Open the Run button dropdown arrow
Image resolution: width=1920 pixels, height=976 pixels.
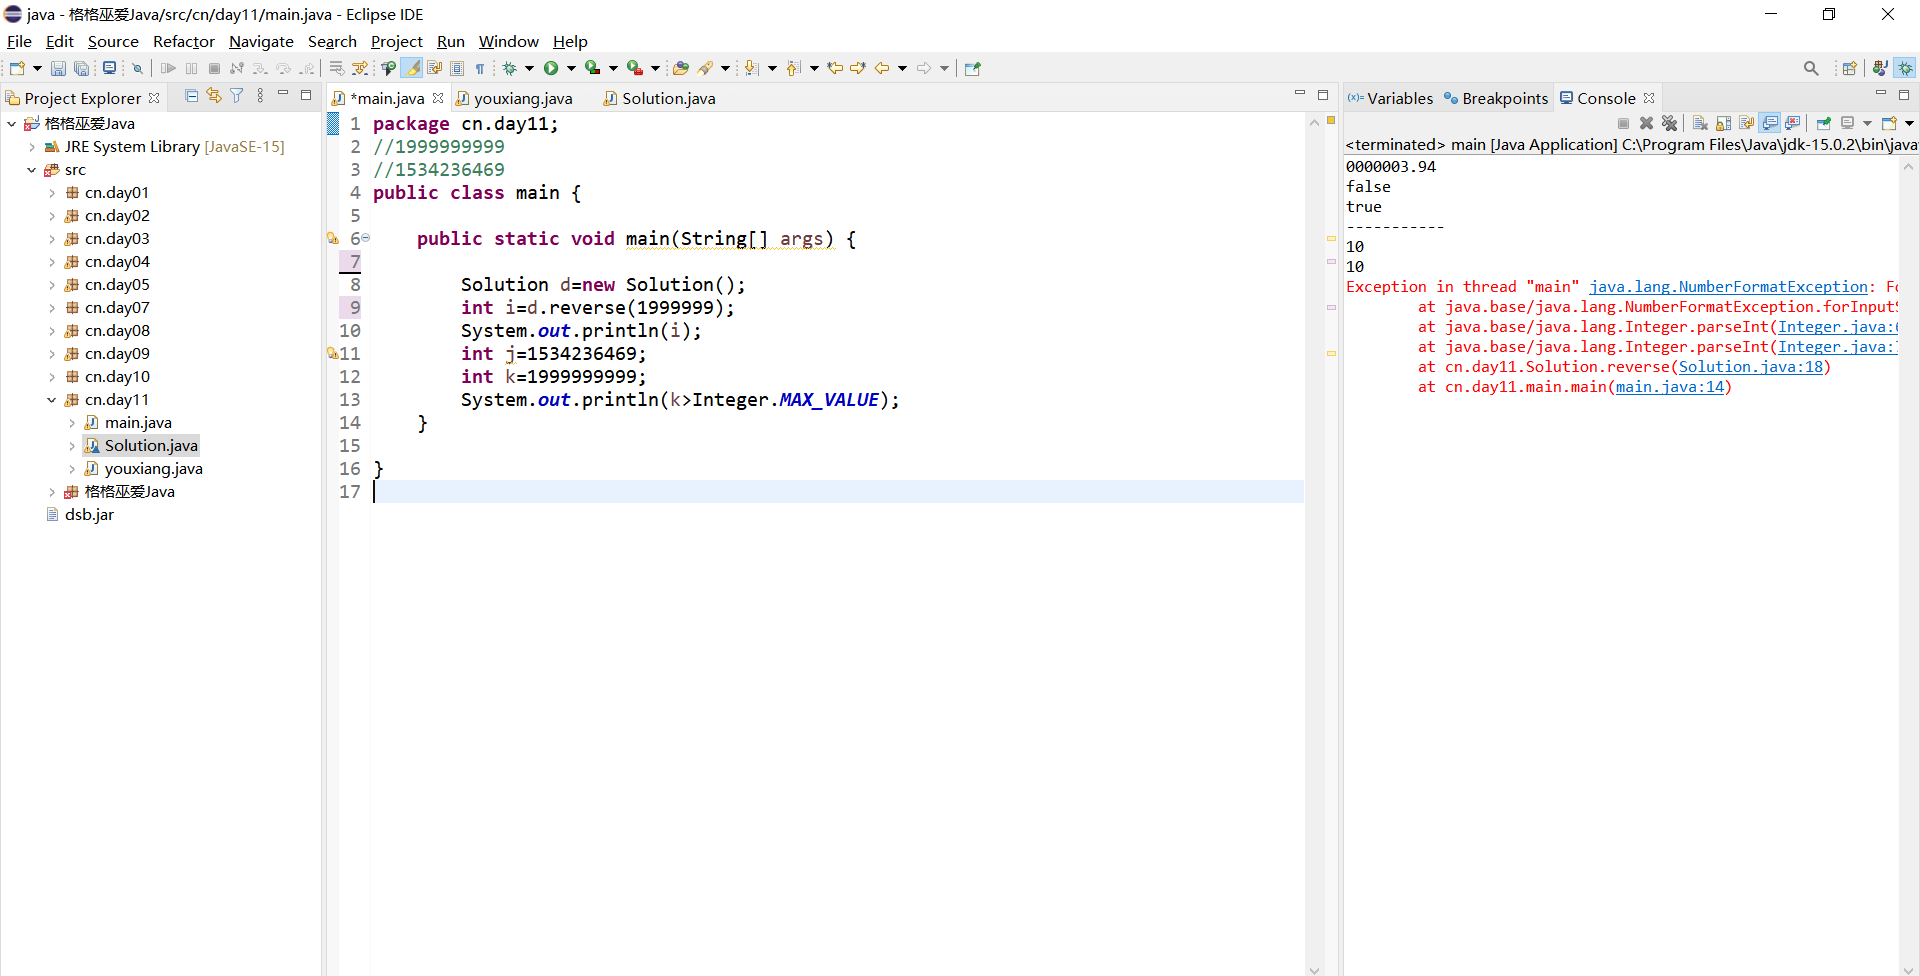(571, 68)
